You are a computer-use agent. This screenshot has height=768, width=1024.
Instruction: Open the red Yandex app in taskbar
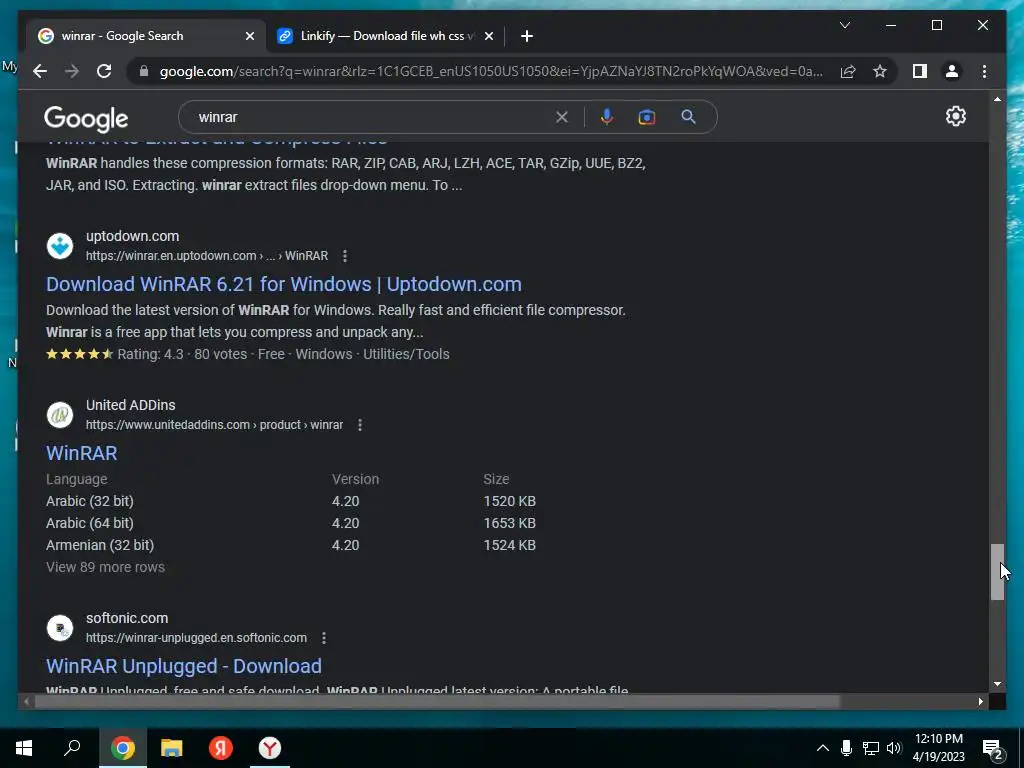click(x=221, y=748)
